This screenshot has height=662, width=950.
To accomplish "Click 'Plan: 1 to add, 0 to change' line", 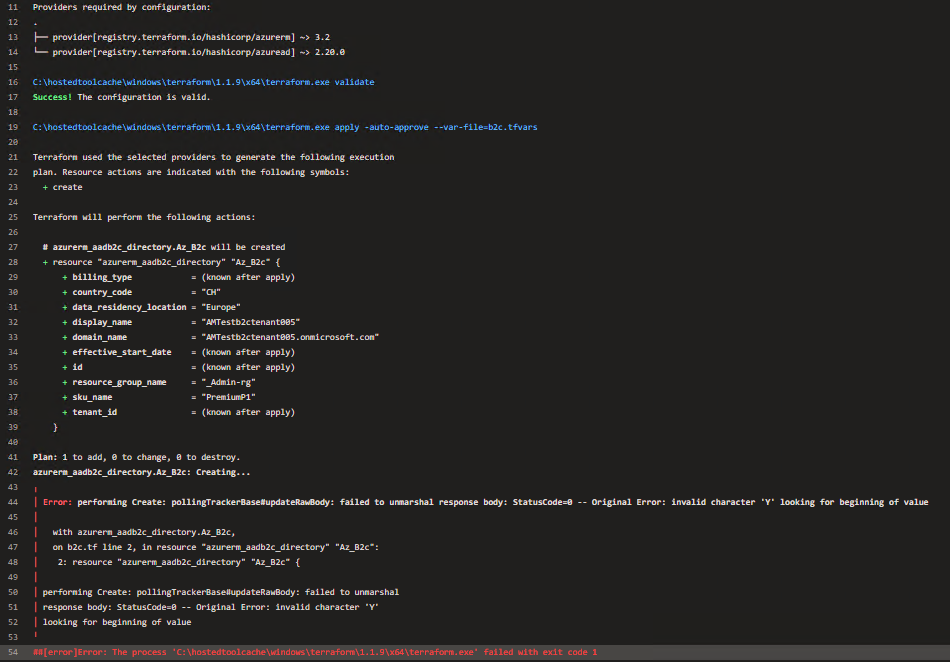I will click(136, 457).
